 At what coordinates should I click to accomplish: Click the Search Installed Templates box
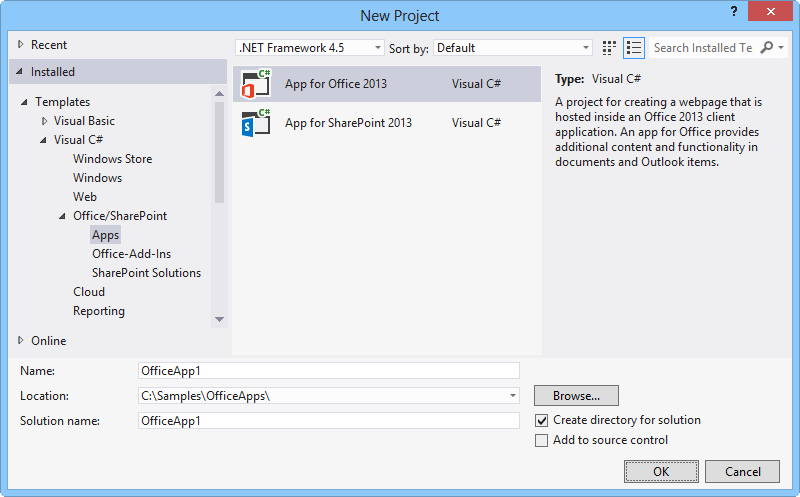point(704,47)
